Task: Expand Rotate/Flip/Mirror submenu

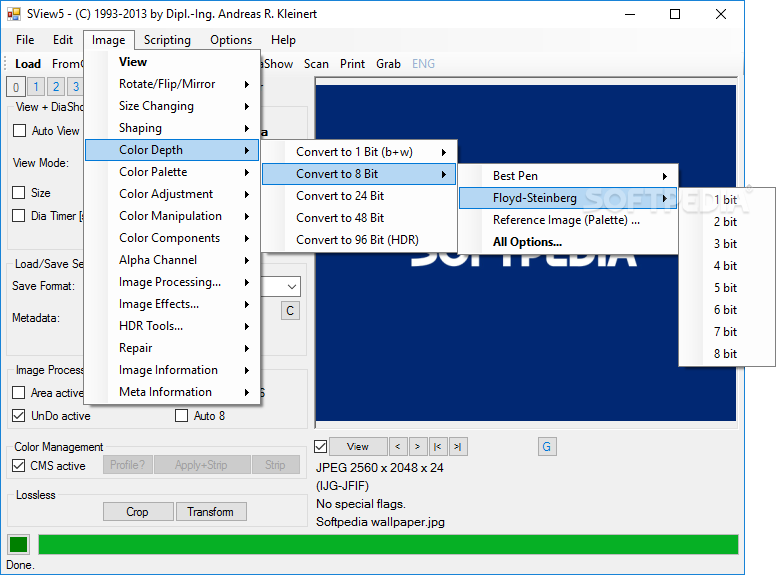Action: tap(172, 84)
